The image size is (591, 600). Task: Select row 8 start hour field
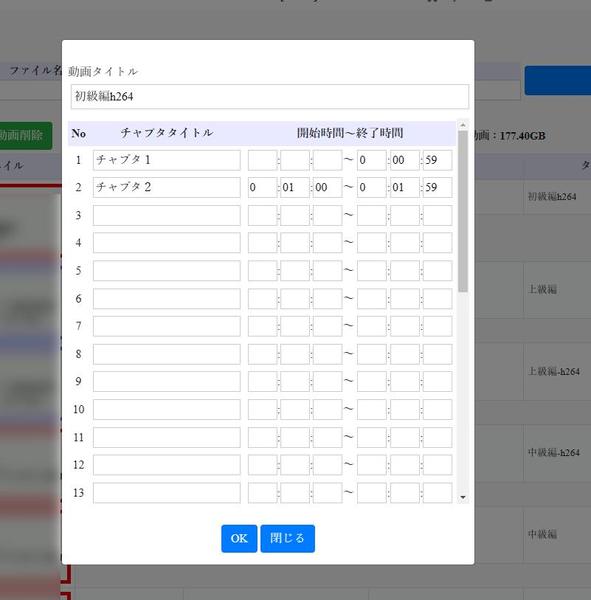262,354
